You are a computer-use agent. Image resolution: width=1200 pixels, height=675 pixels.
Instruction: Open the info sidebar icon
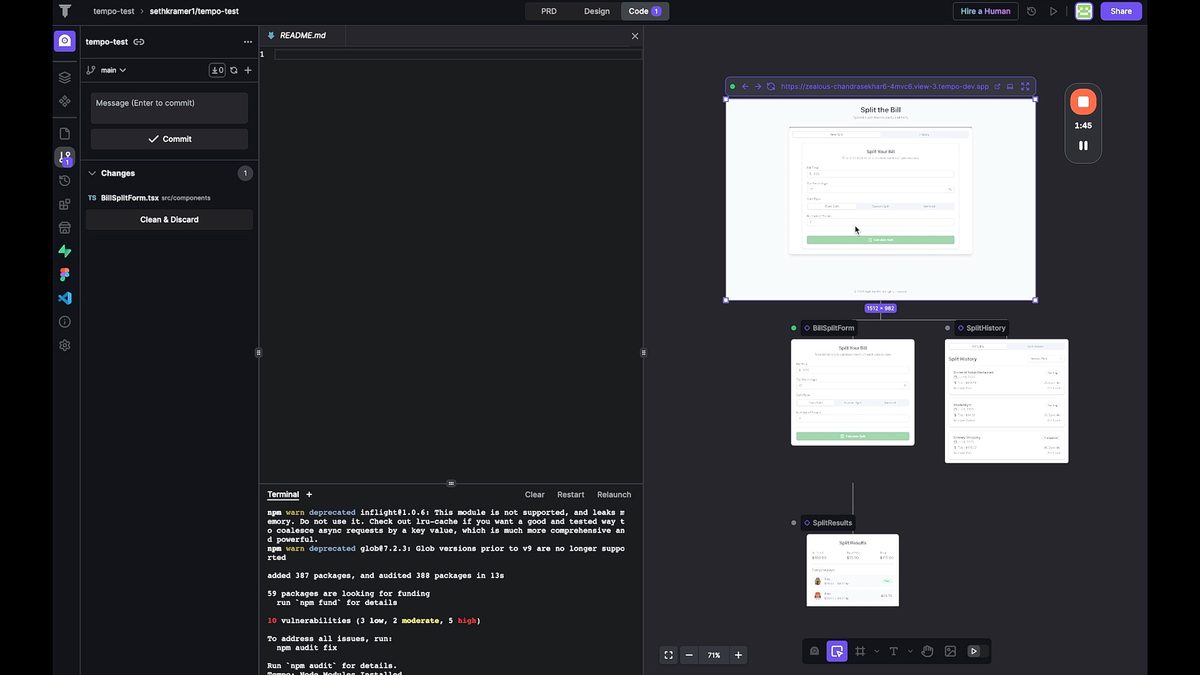coord(65,322)
